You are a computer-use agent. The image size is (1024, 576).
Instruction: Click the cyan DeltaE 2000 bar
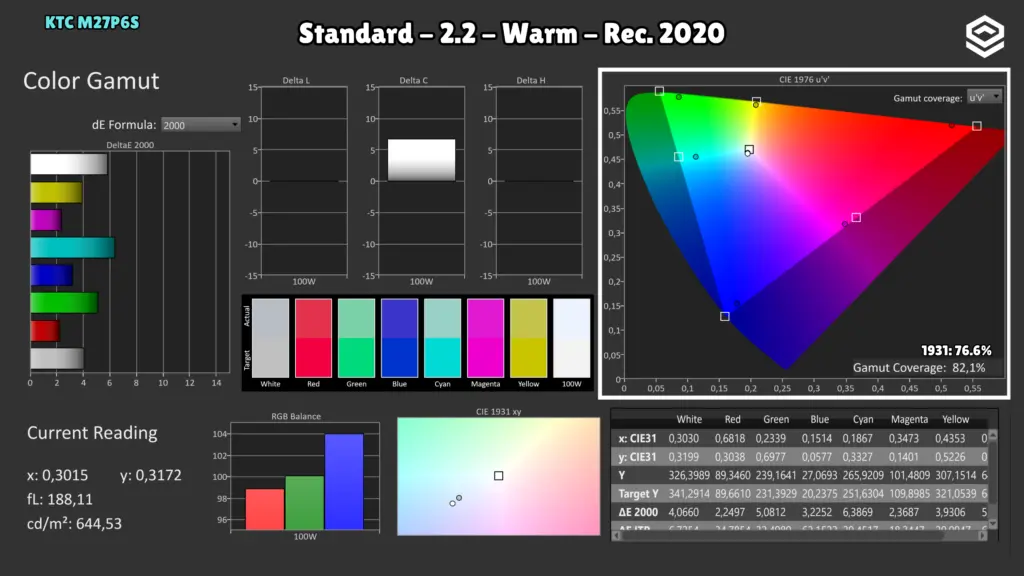point(72,248)
